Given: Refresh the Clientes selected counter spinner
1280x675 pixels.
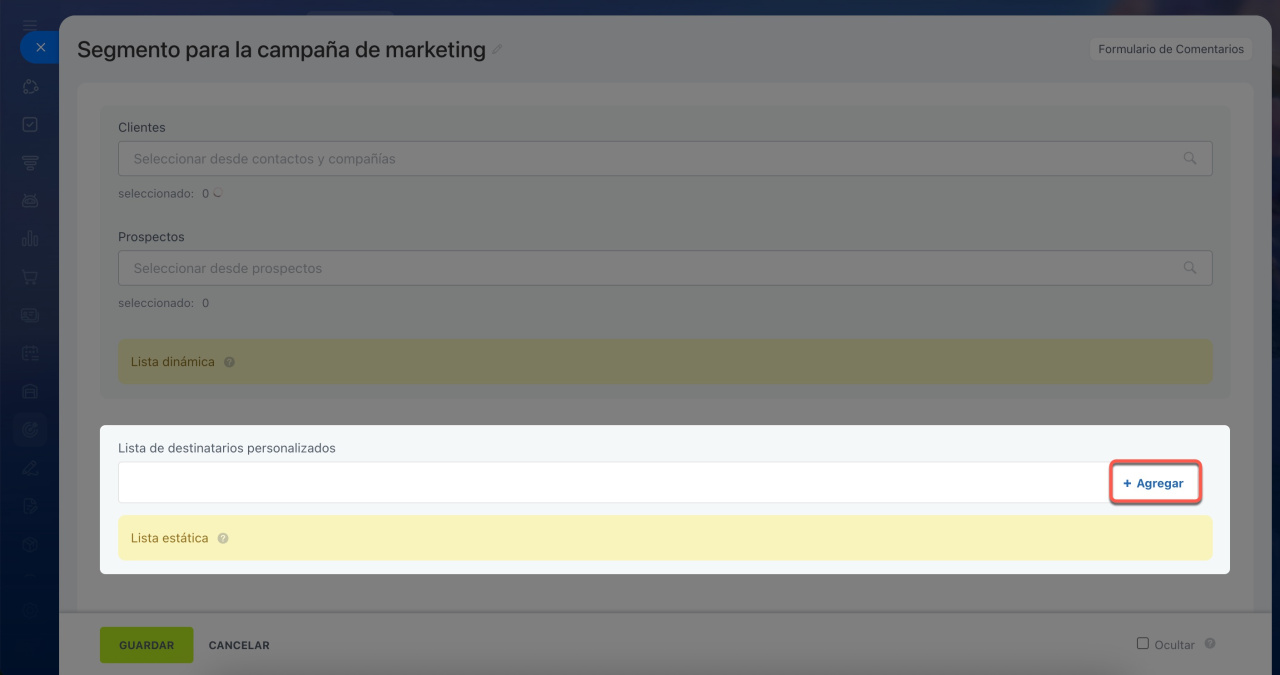Looking at the screenshot, I should point(217,193).
